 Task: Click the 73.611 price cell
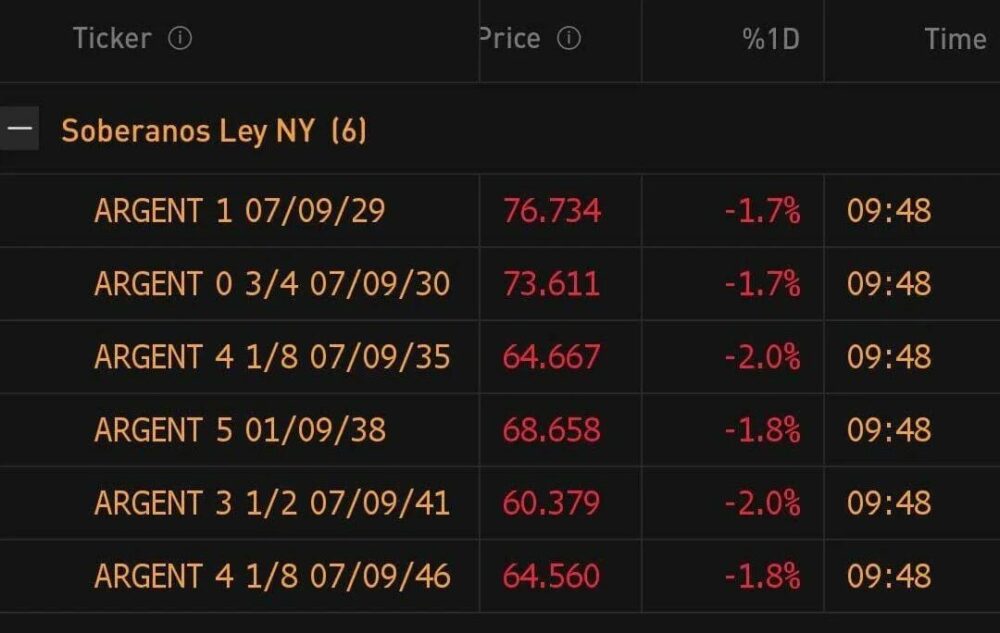(x=551, y=284)
